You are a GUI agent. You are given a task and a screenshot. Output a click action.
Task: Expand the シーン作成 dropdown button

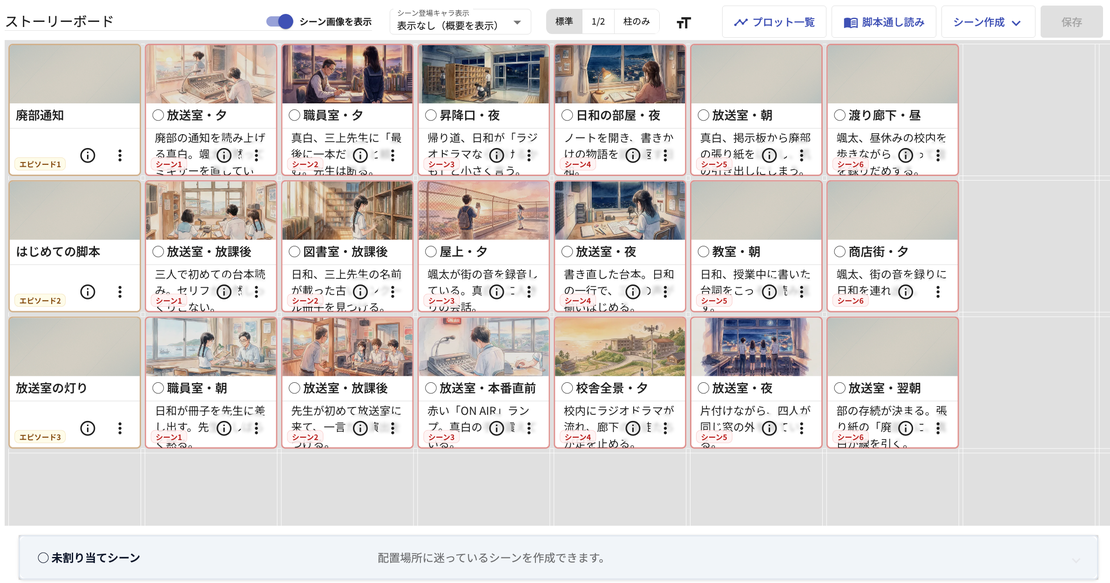[x=988, y=22]
